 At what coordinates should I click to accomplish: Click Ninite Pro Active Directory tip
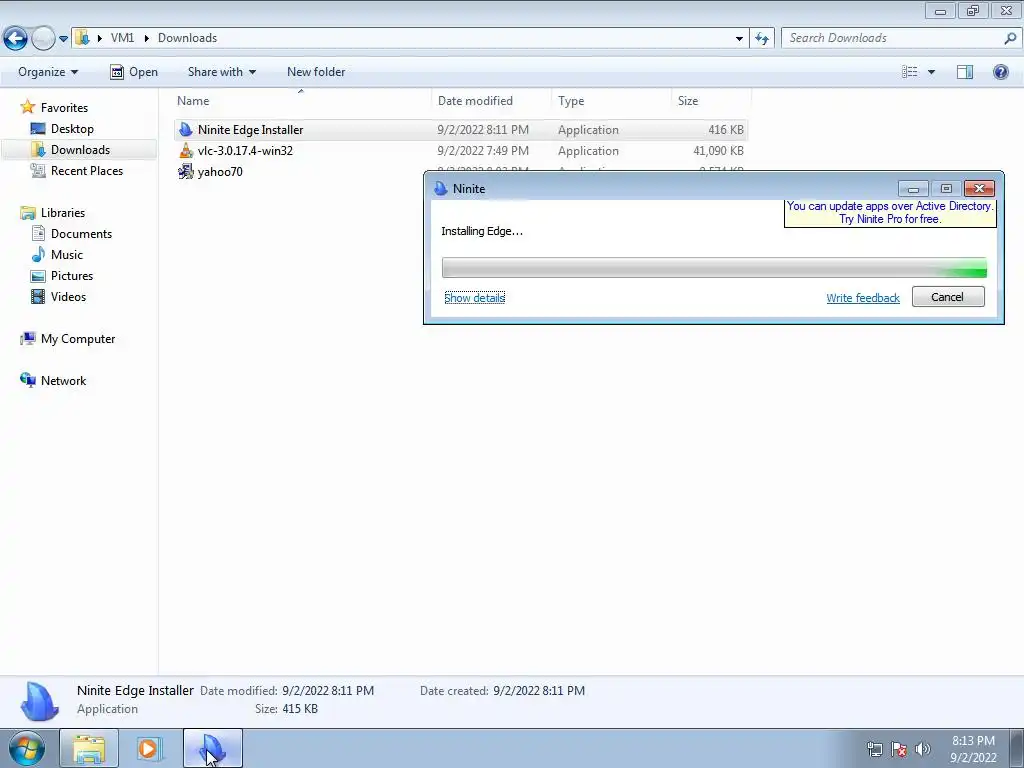click(x=890, y=212)
